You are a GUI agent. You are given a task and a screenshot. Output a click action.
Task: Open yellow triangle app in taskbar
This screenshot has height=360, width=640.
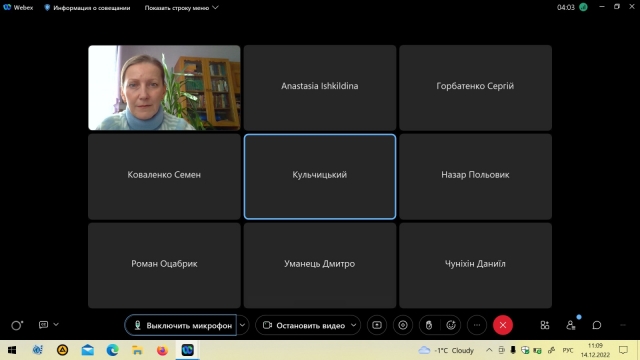tap(62, 350)
